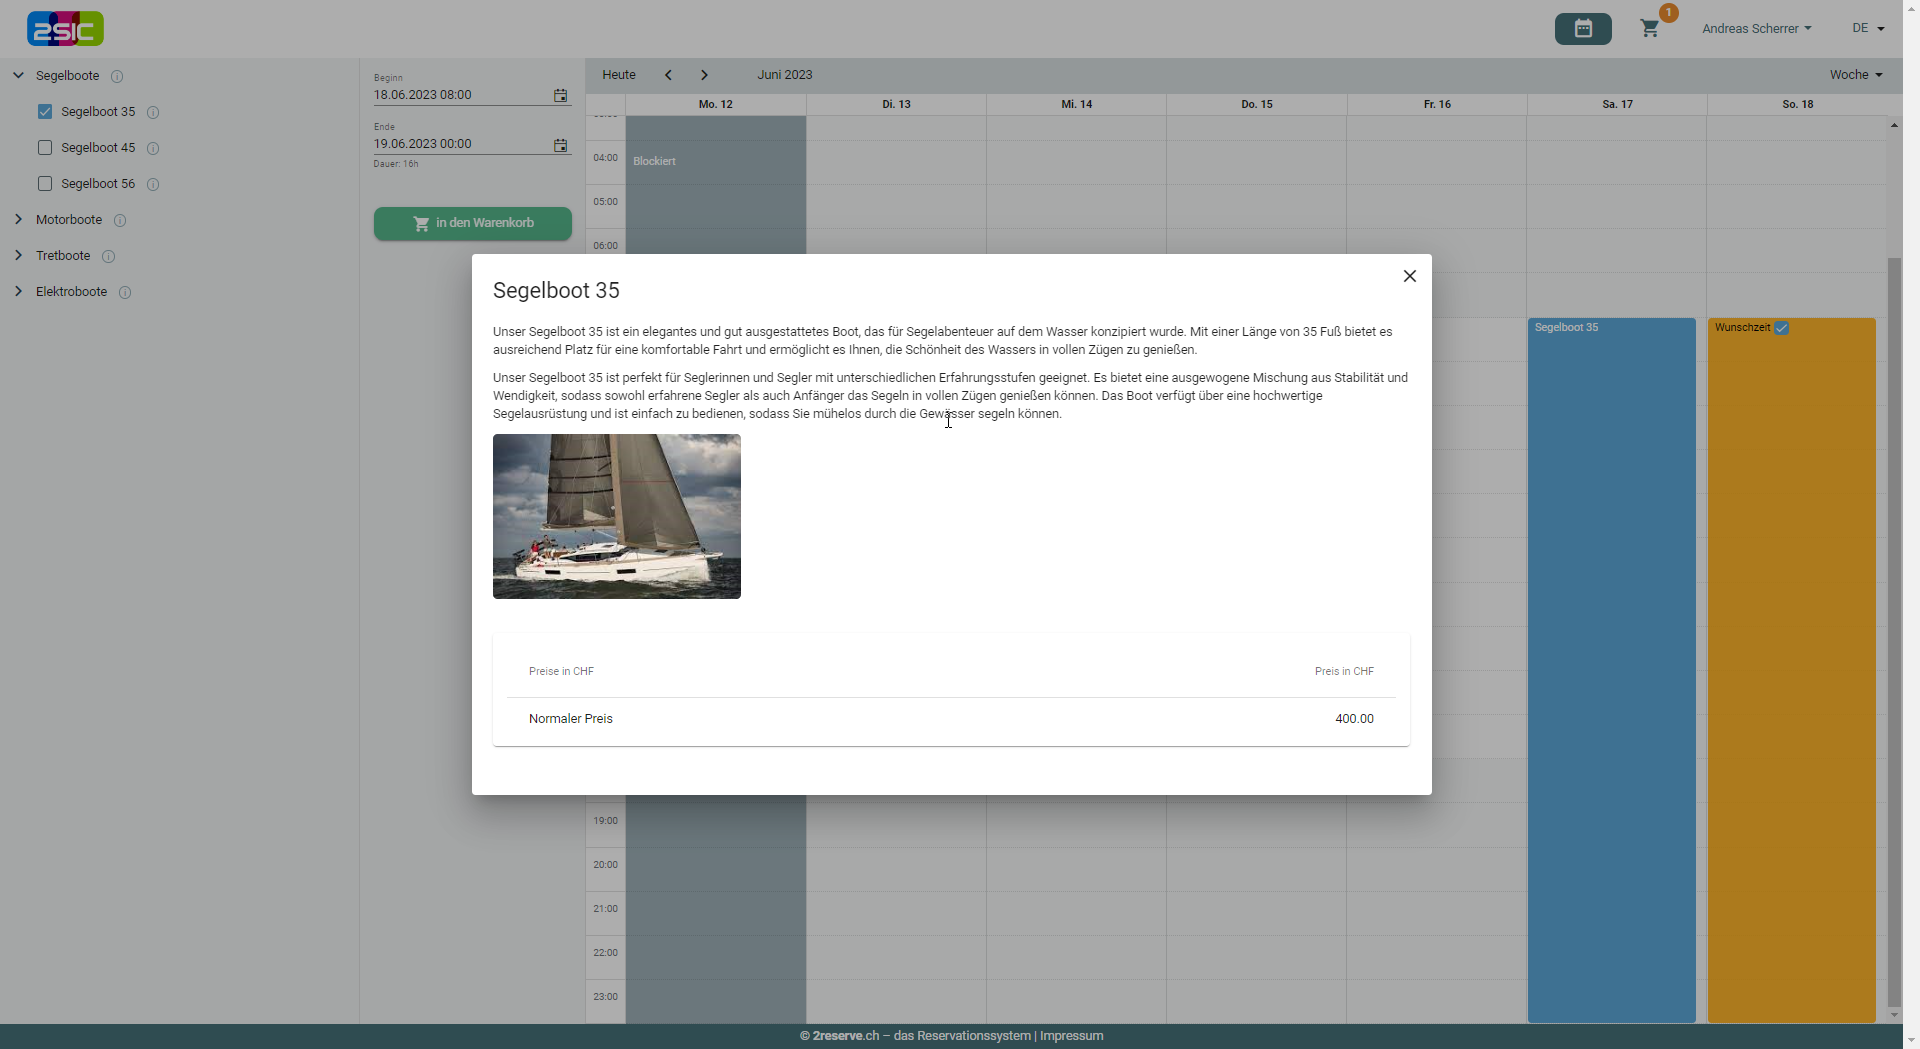Uncheck the Segelboot 35 checkbox
Viewport: 1920px width, 1049px height.
[x=45, y=112]
